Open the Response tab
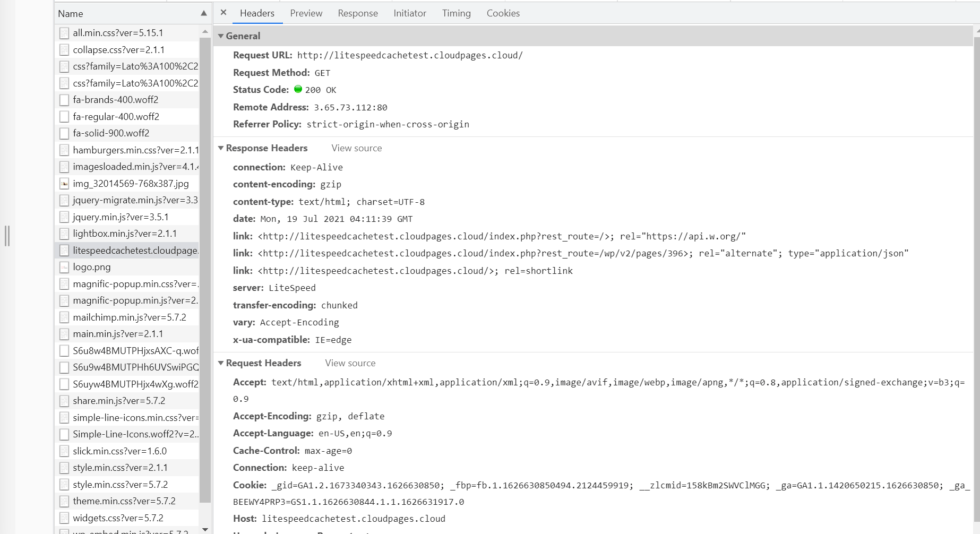Viewport: 980px width, 534px height. click(357, 13)
